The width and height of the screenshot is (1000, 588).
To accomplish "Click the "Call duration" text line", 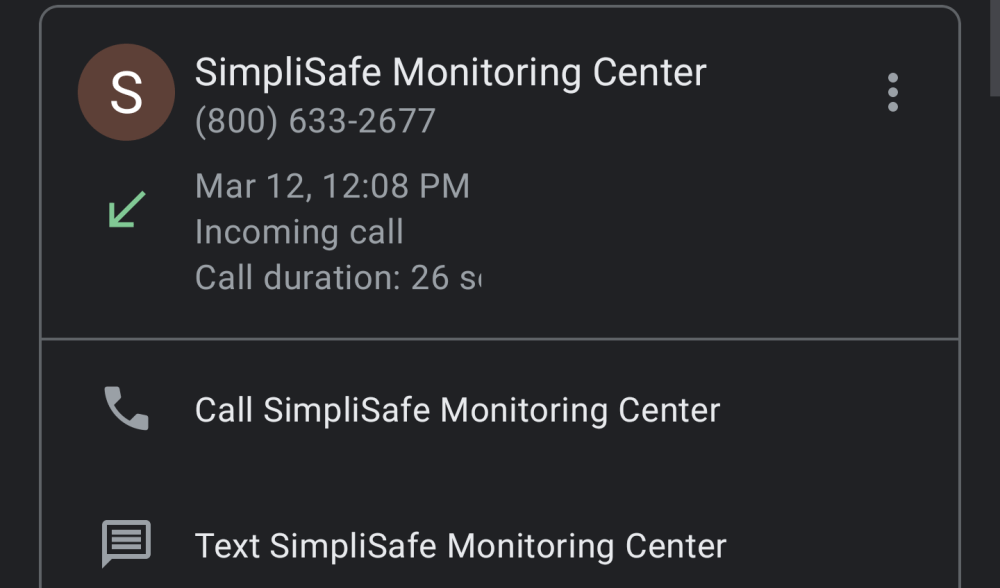I will click(337, 277).
